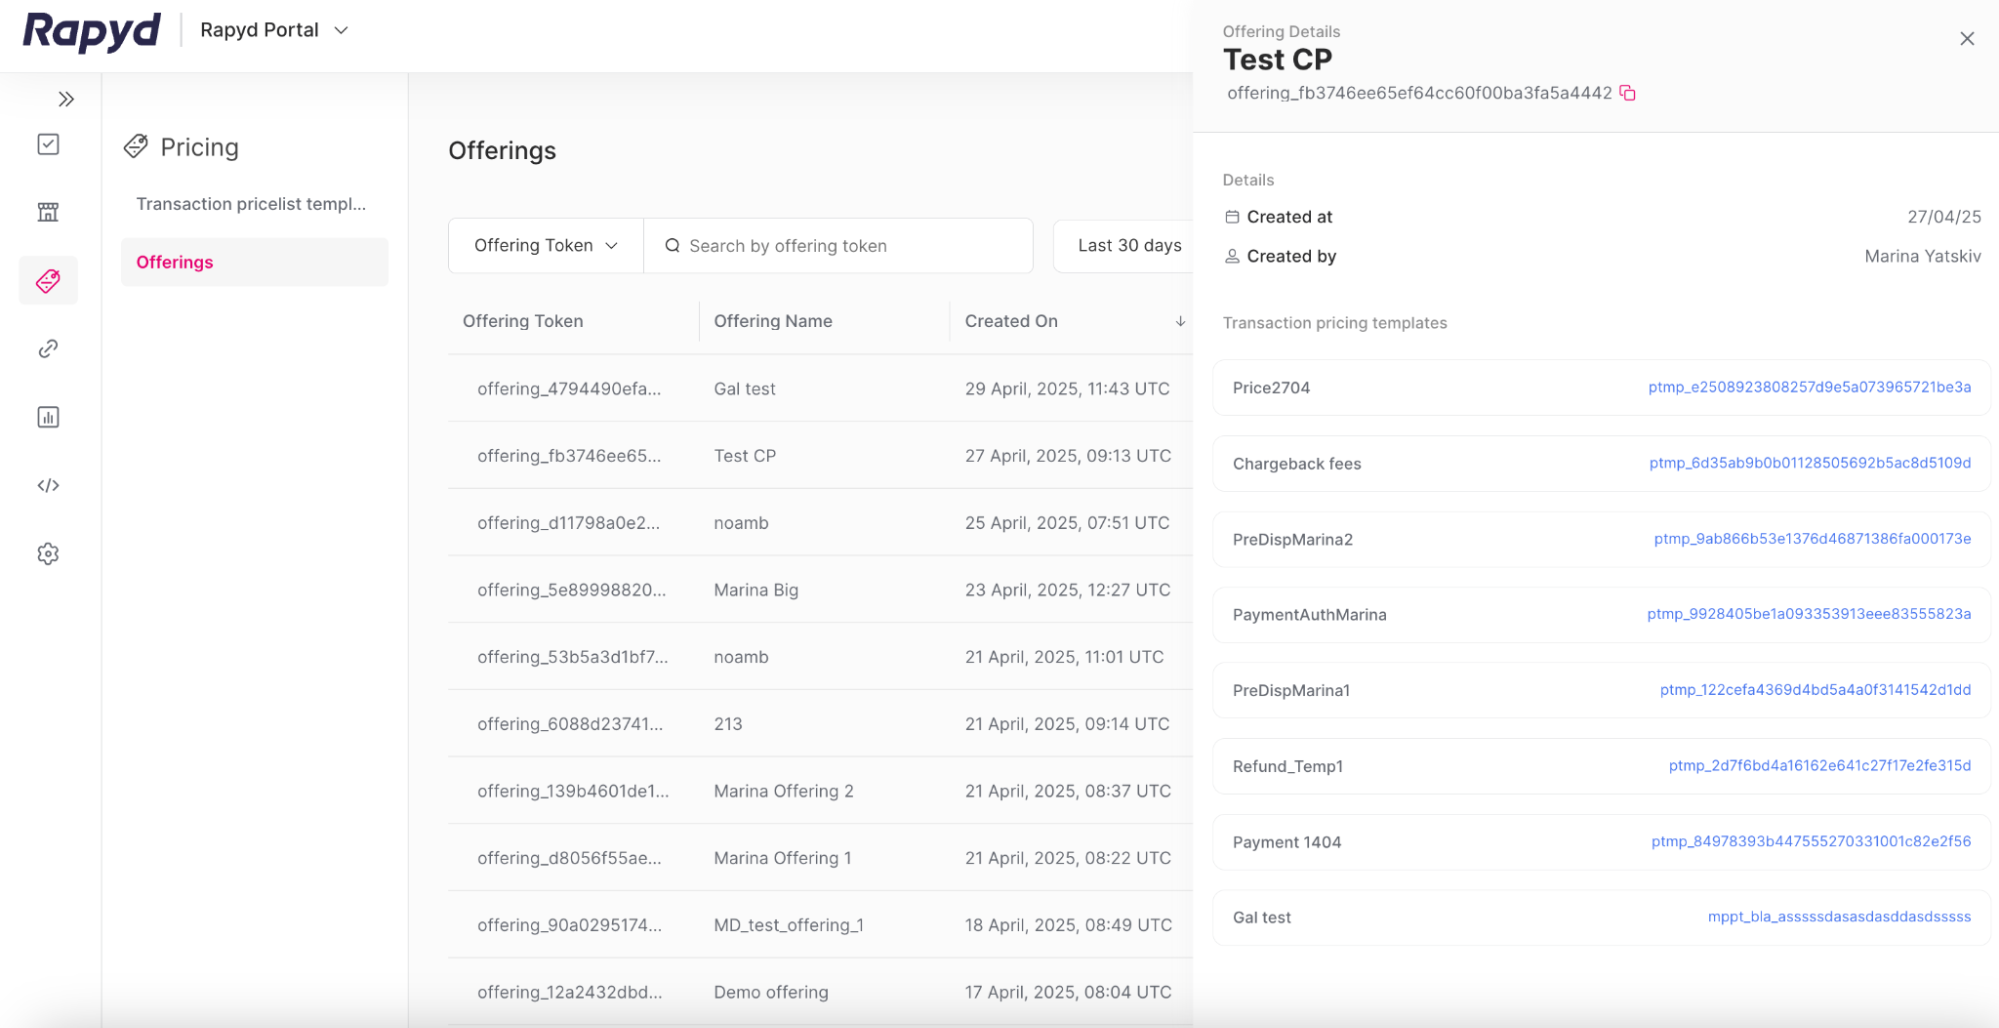Open the Offering Token filter dropdown
This screenshot has width=1999, height=1028.
click(x=544, y=245)
